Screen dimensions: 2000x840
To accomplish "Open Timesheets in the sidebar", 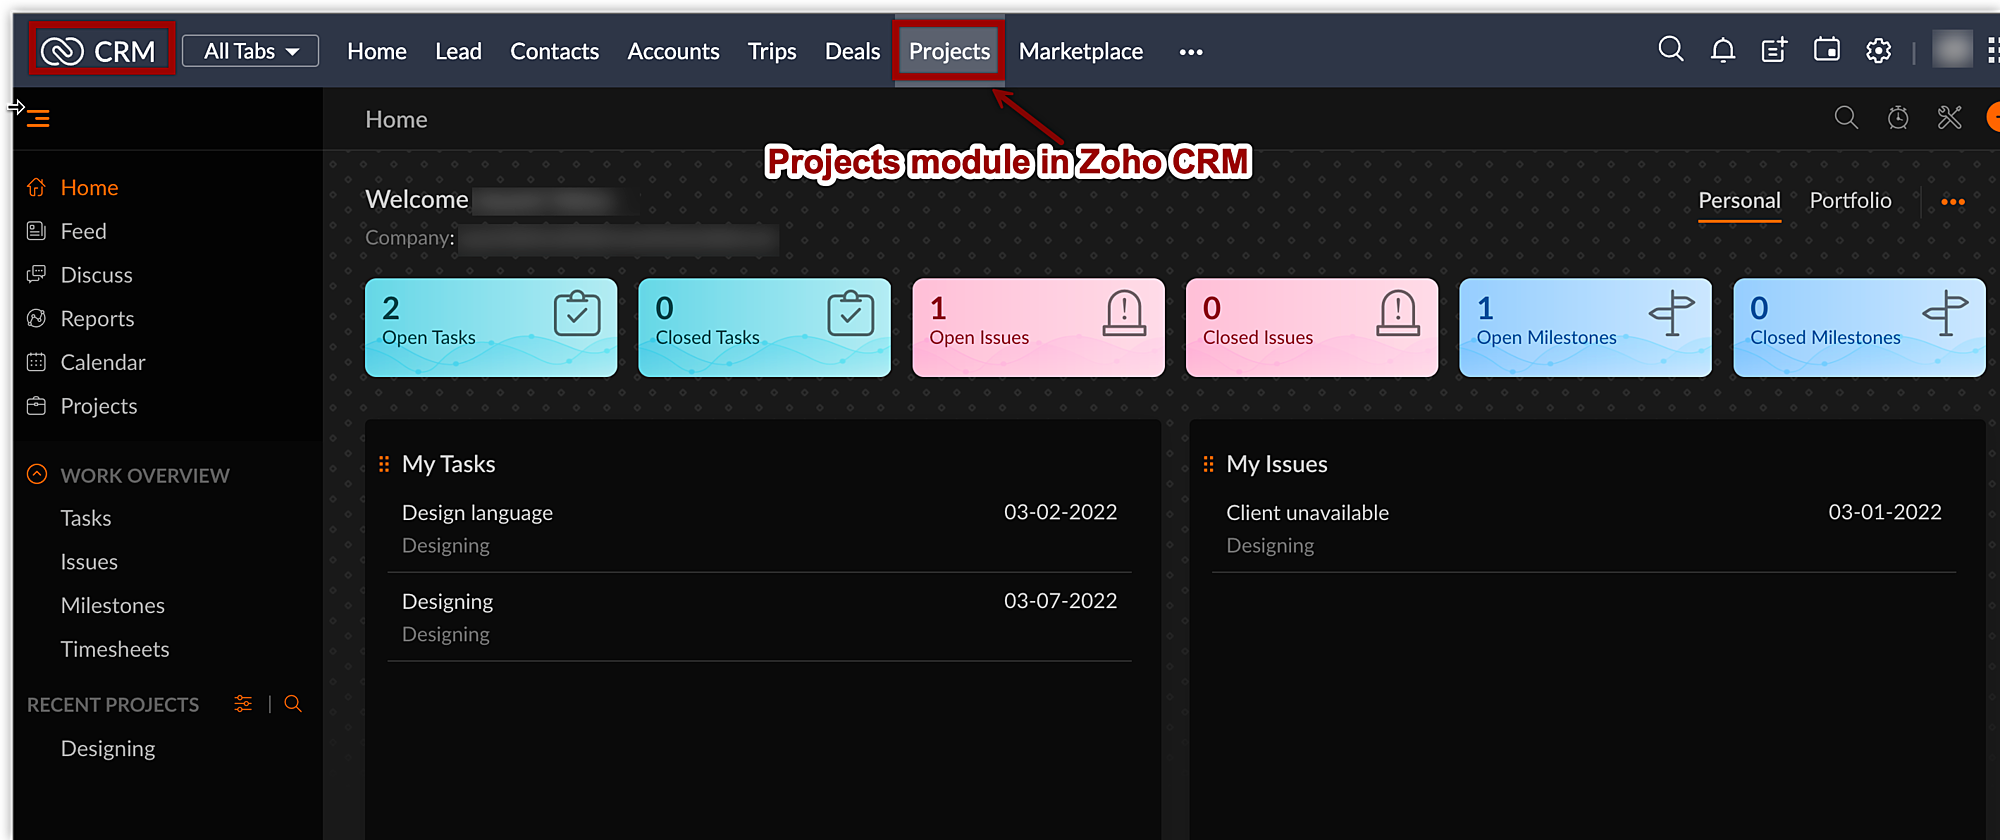I will click(115, 650).
